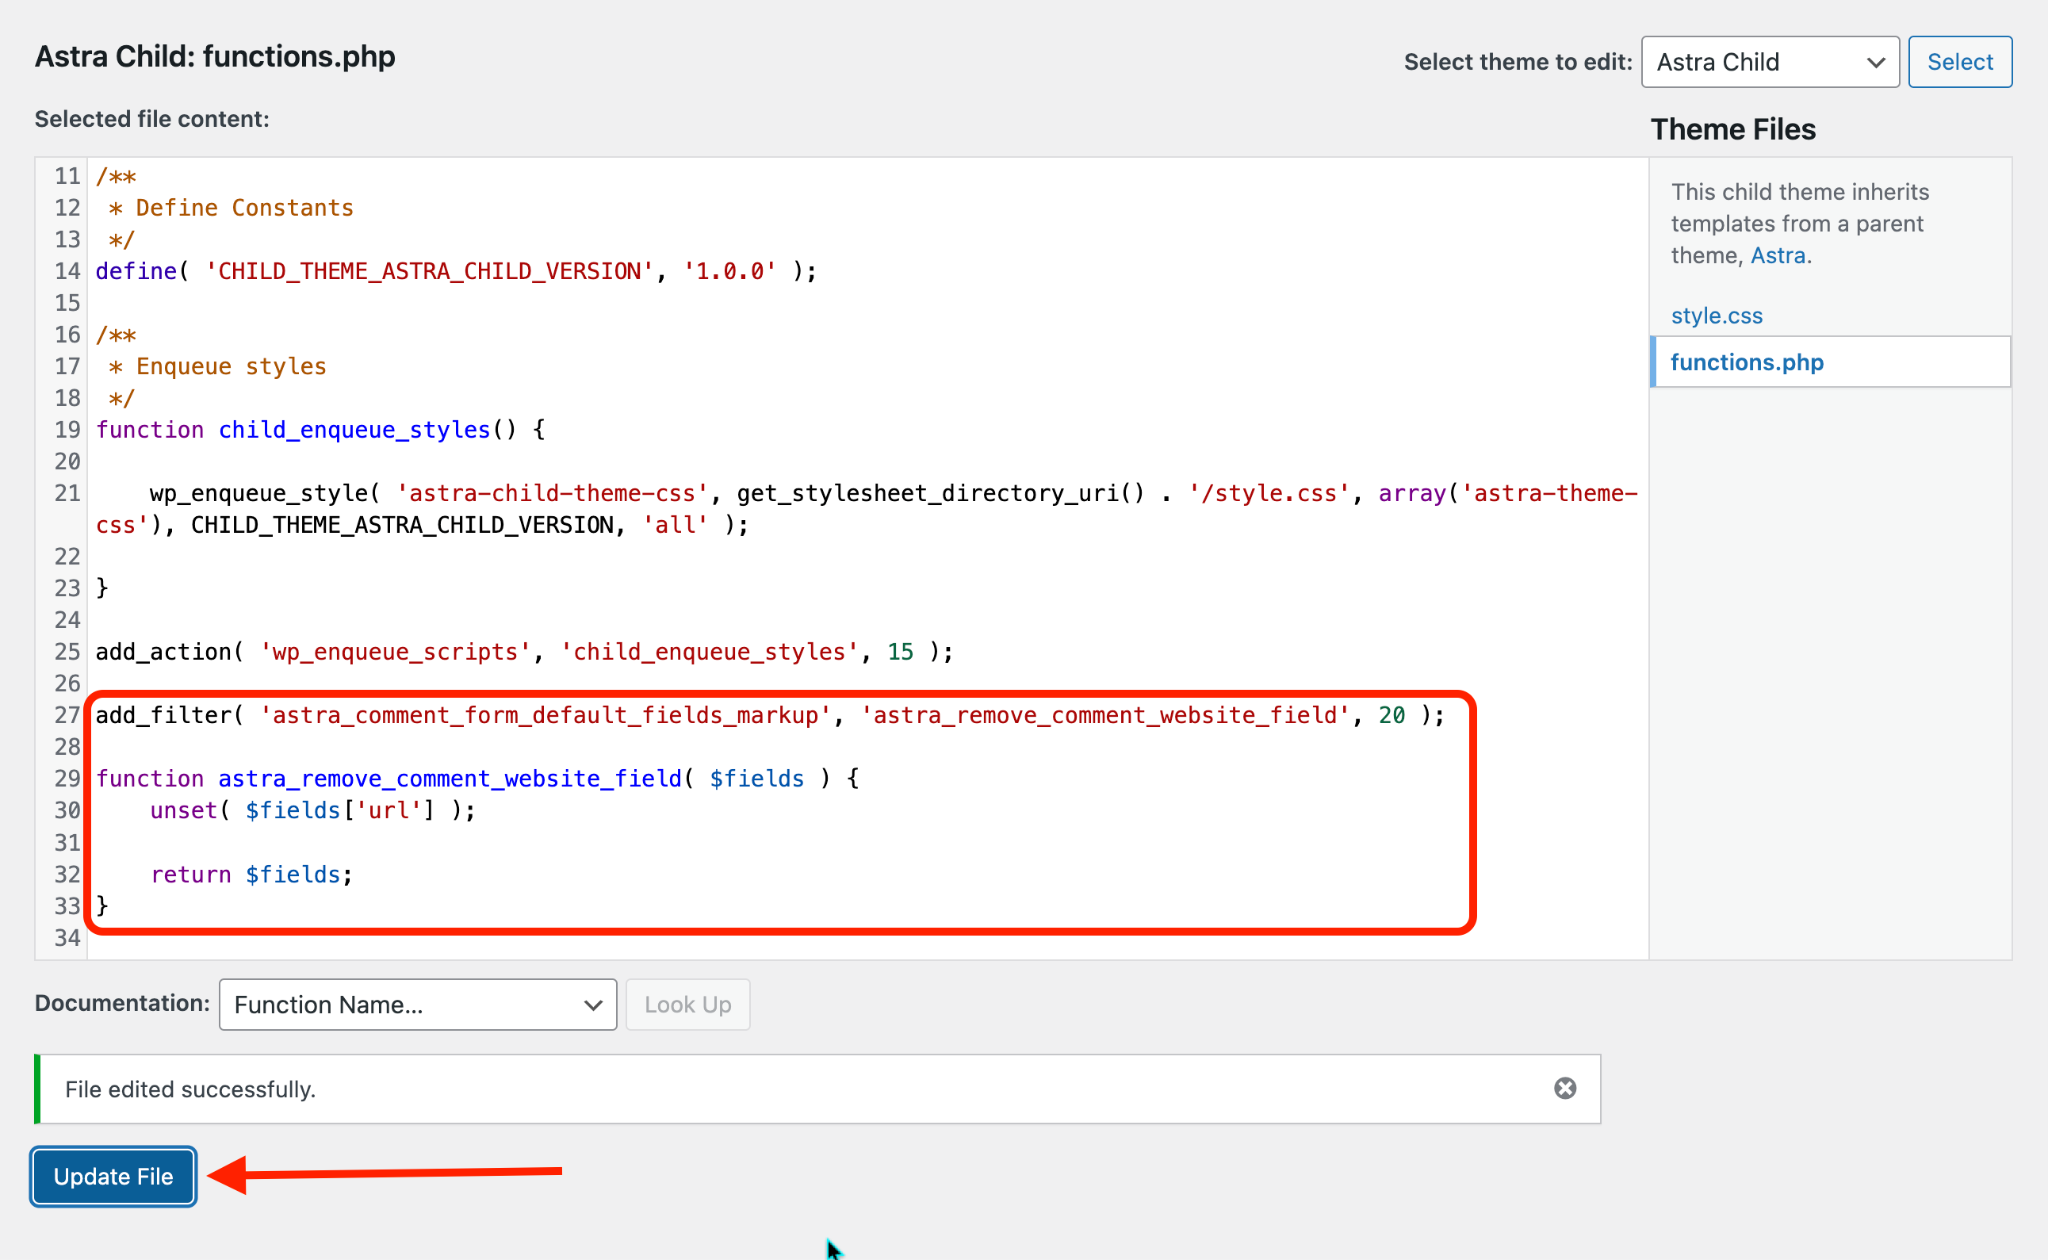This screenshot has height=1260, width=2048.
Task: Click the '1.0.0' version string
Action: [731, 271]
